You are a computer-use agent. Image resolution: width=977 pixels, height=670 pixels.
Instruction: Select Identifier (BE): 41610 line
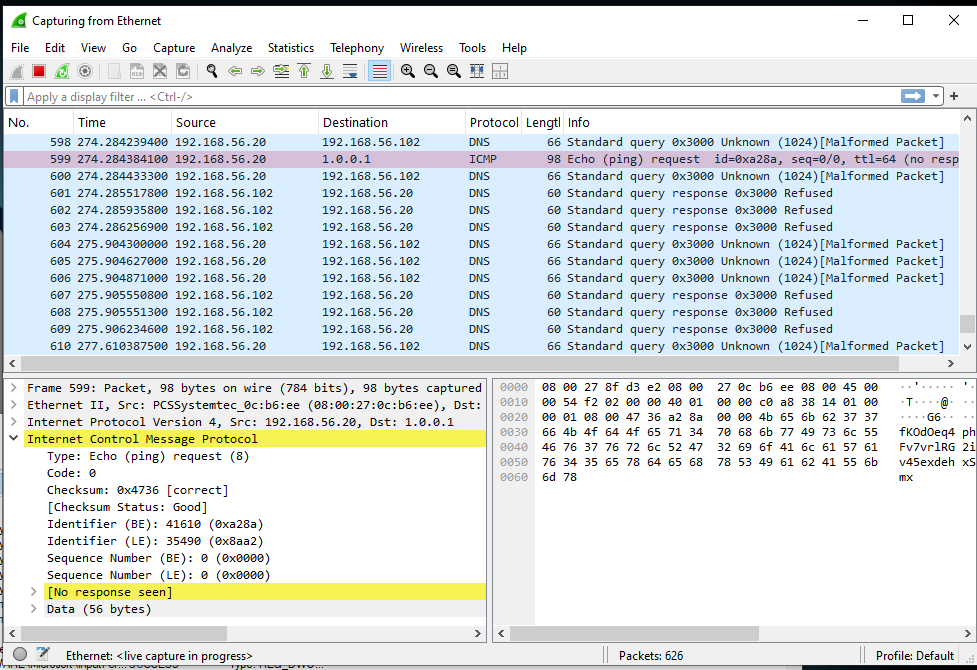tap(155, 524)
